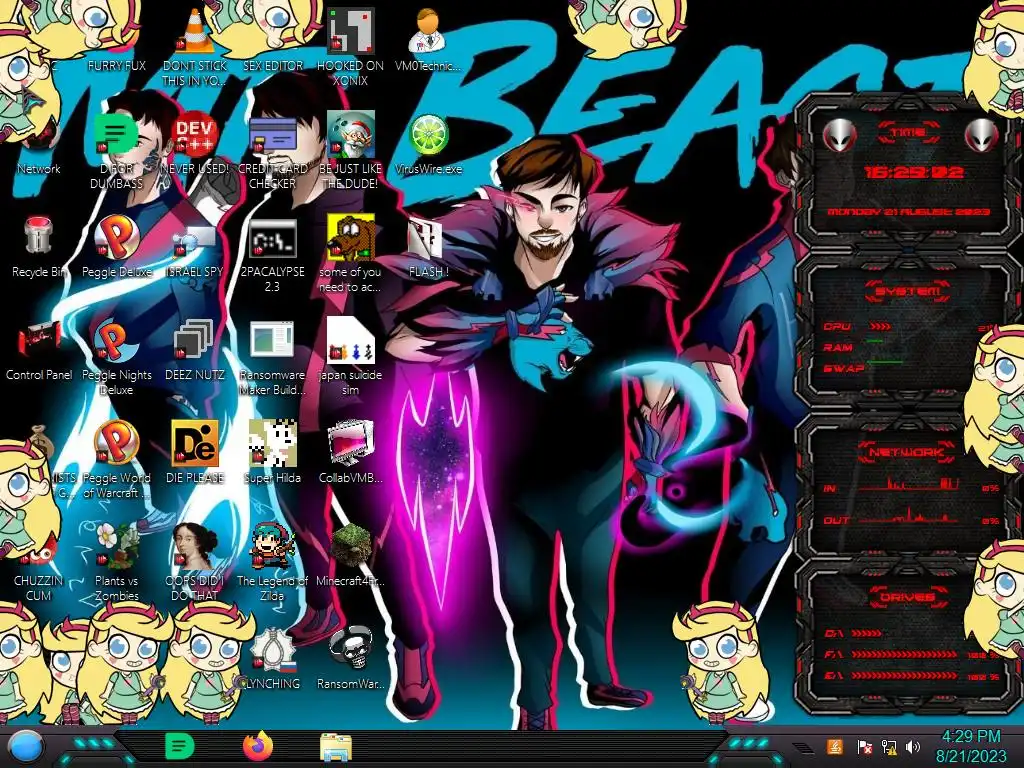1024x768 pixels.
Task: Click the left alien head on Time widget
Action: point(839,135)
